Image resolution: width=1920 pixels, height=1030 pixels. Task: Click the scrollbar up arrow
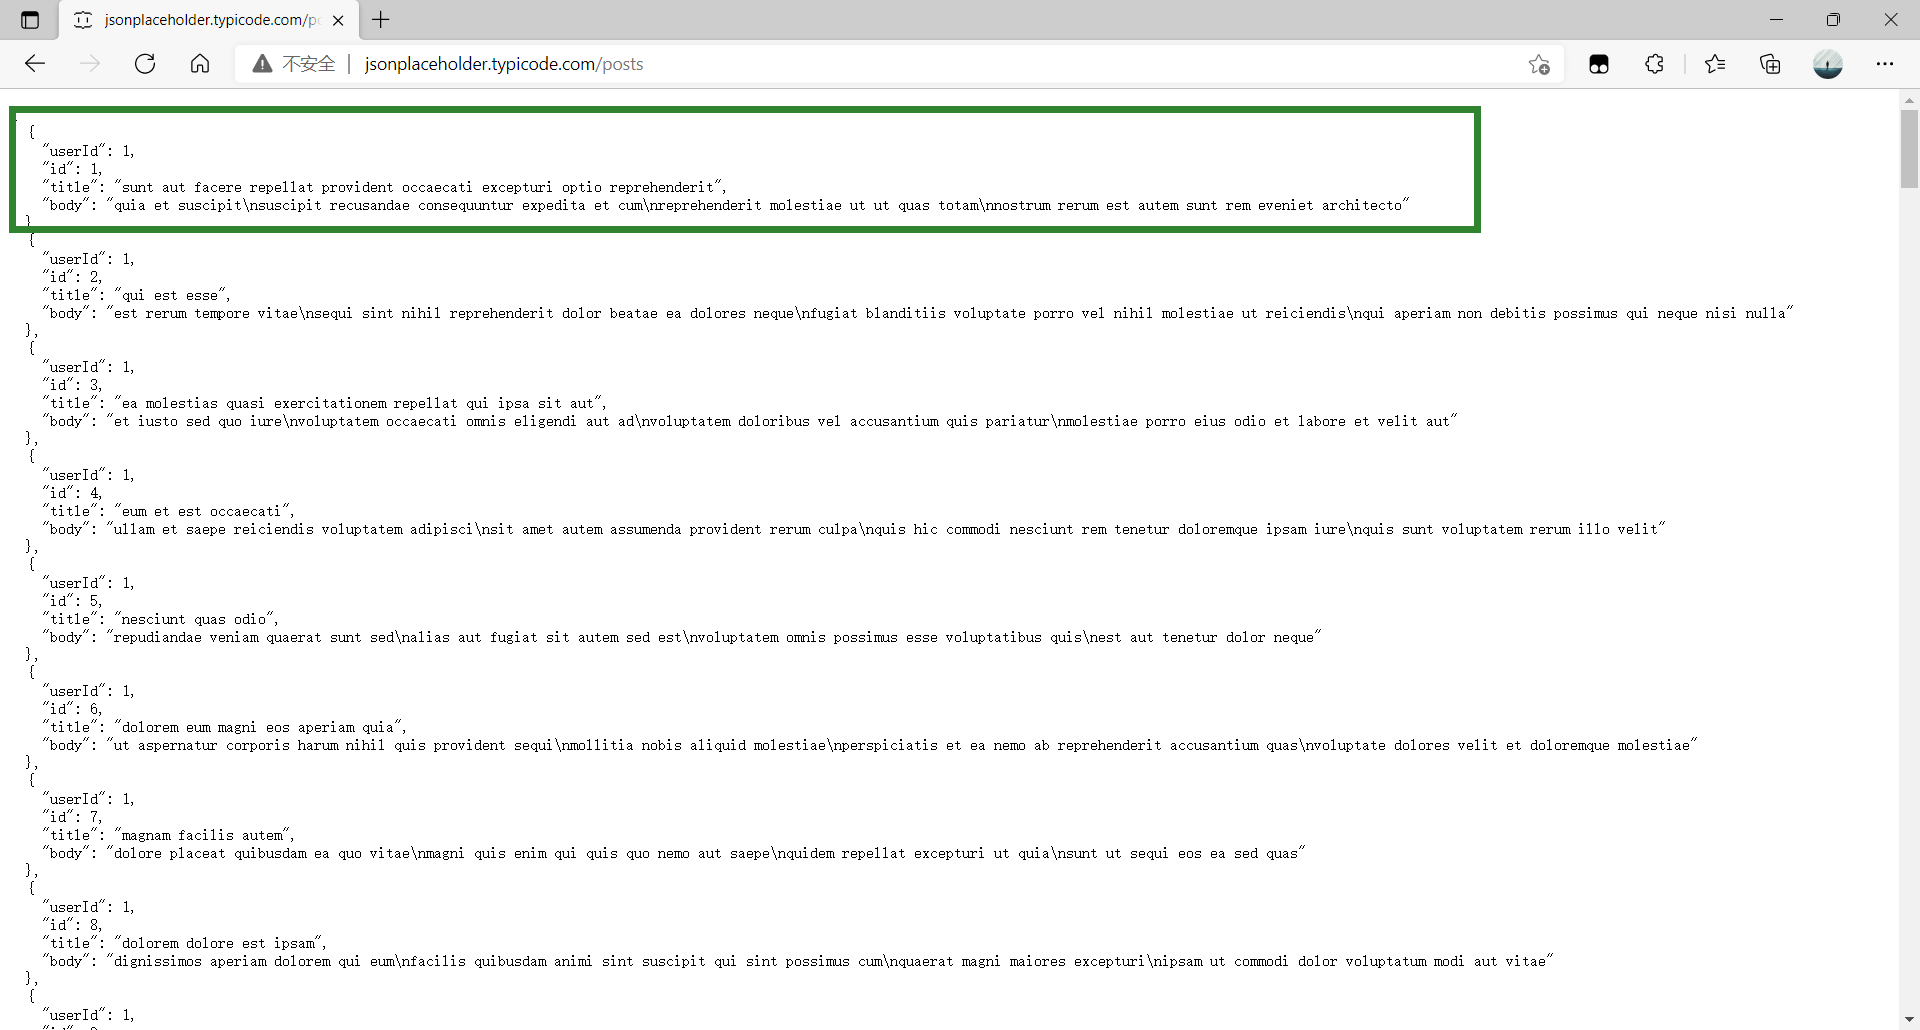[x=1909, y=100]
